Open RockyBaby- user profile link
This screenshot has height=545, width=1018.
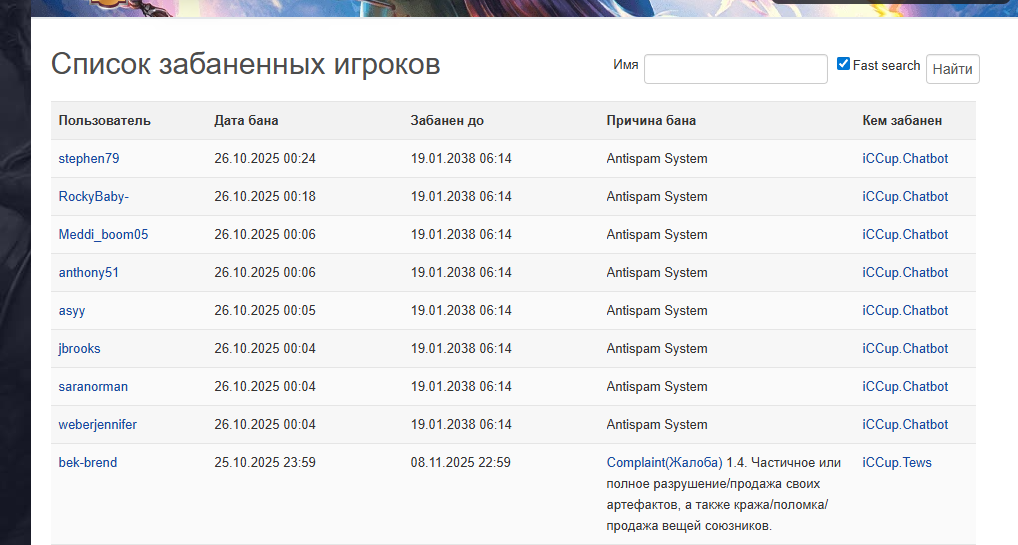point(93,197)
